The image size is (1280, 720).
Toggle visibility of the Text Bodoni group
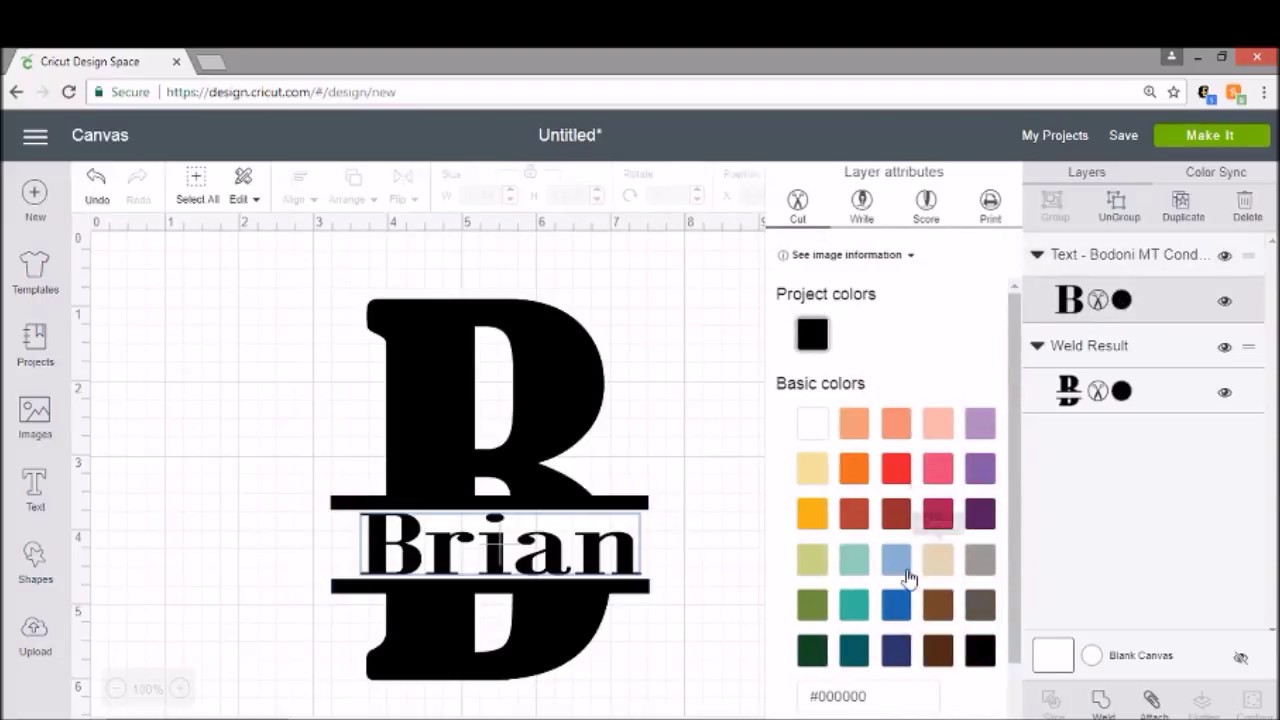pos(1224,256)
